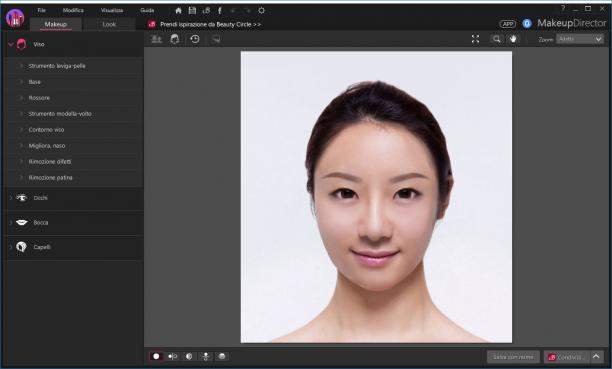Expand the Capelli section arrow
The height and width of the screenshot is (369, 612).
(11, 247)
